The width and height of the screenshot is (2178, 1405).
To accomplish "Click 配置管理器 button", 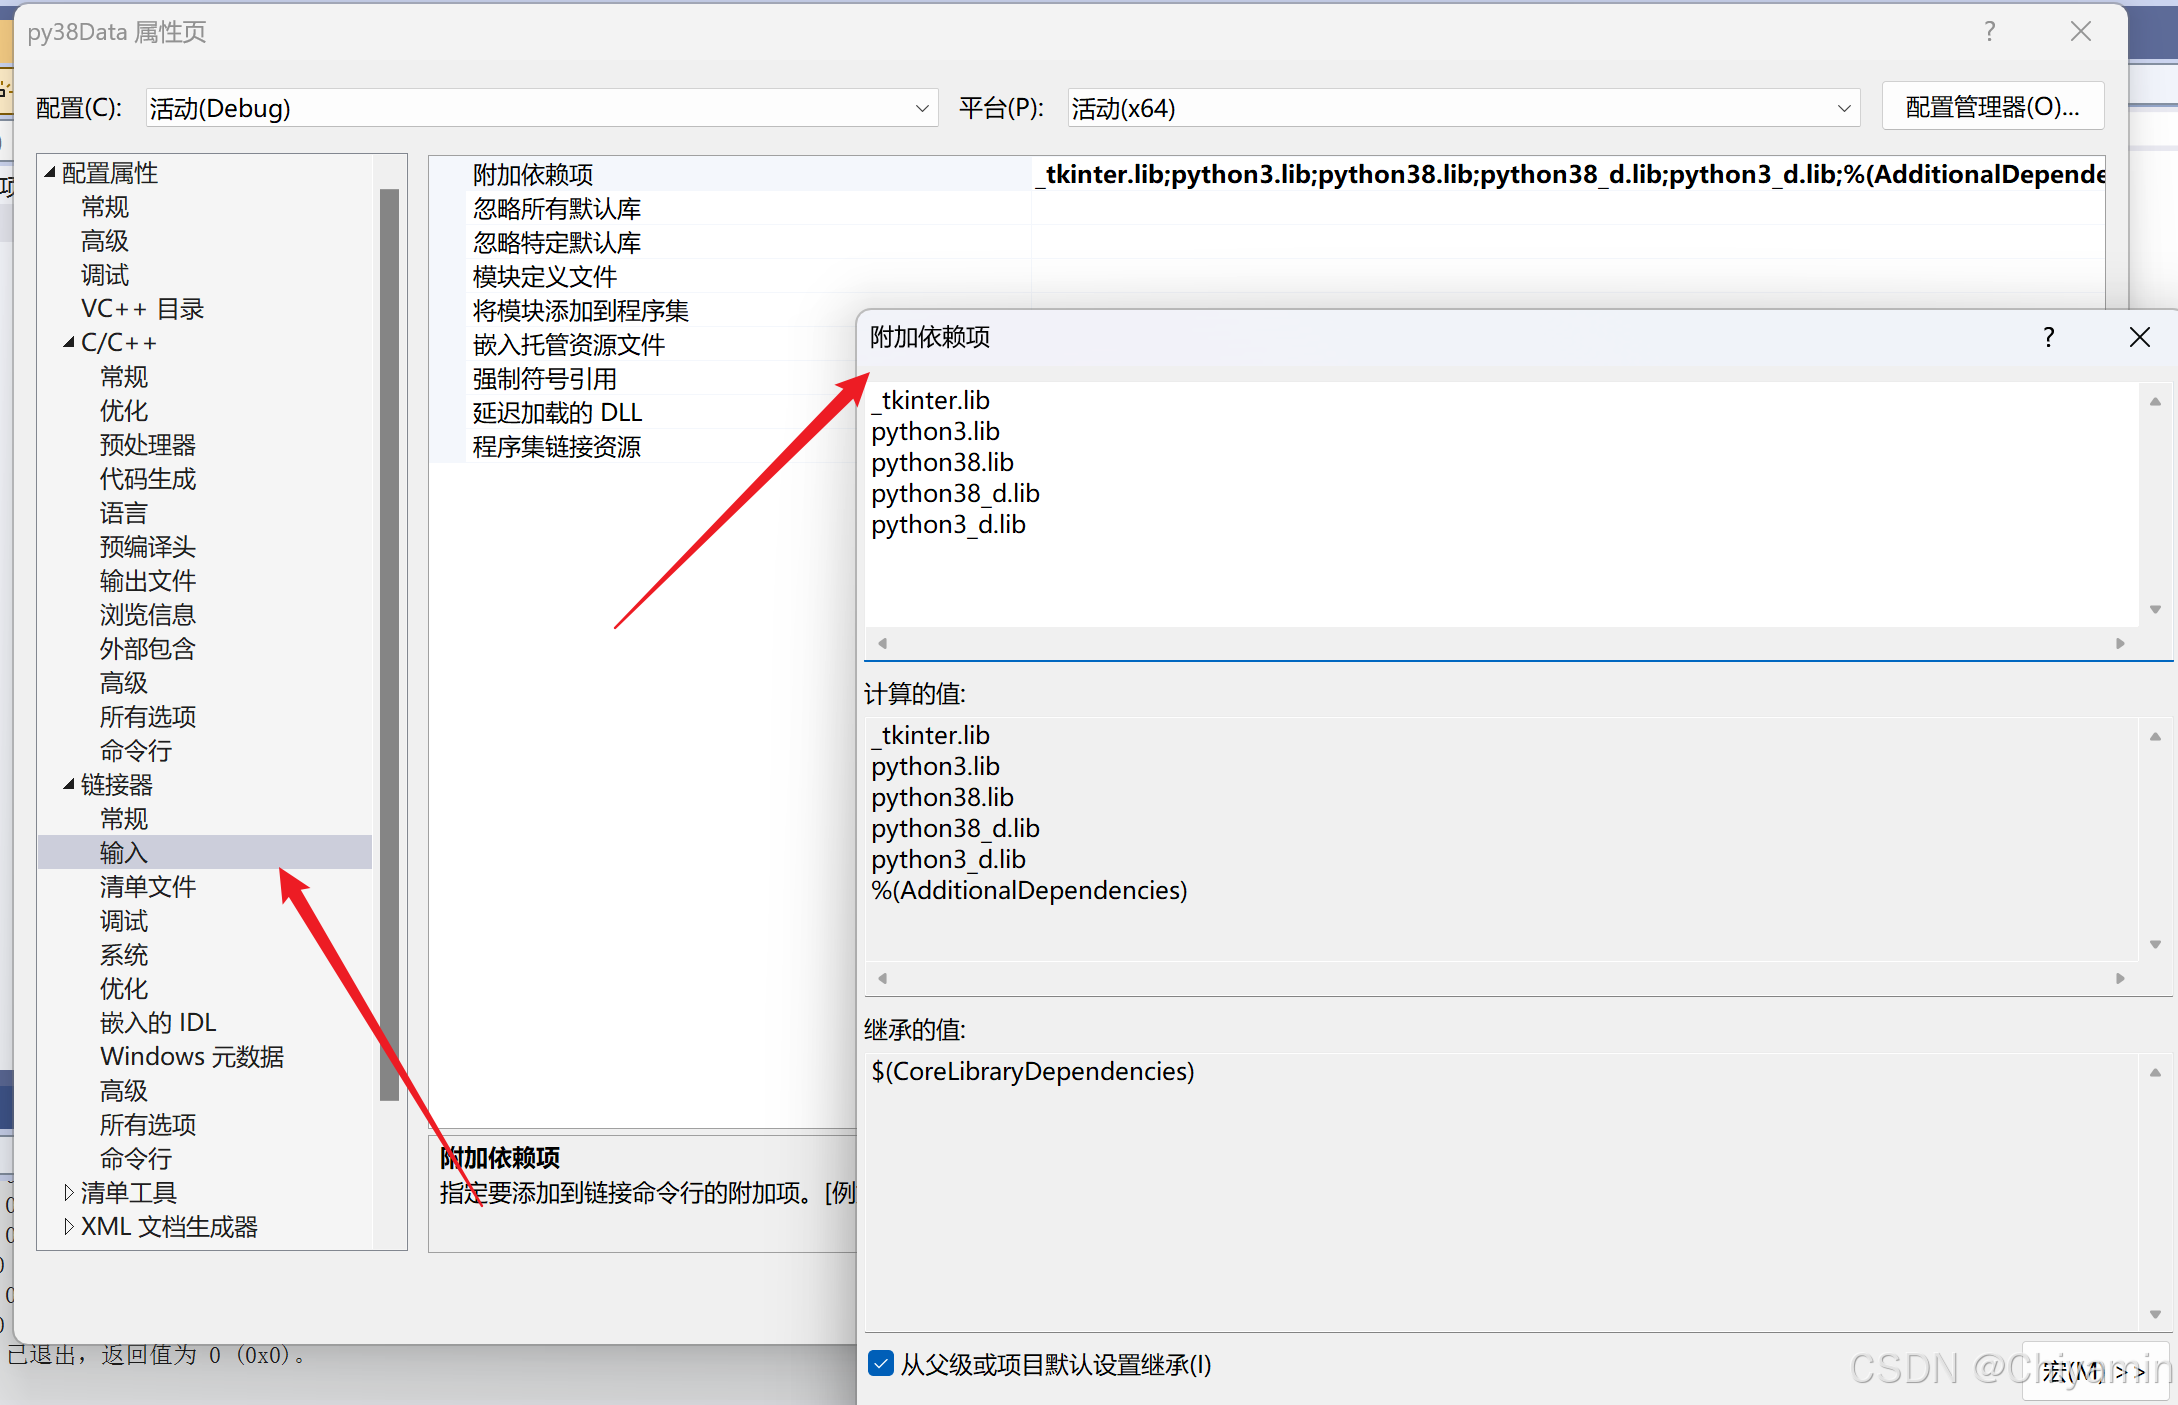I will [1991, 107].
